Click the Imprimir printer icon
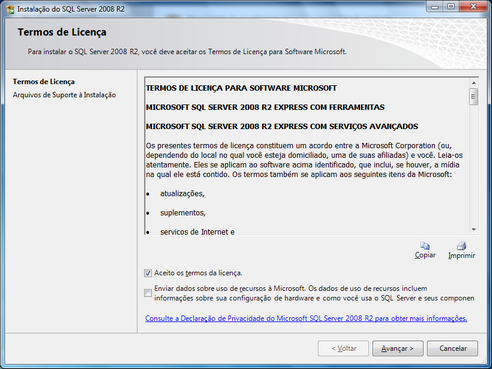Image resolution: width=492 pixels, height=369 pixels. click(461, 246)
